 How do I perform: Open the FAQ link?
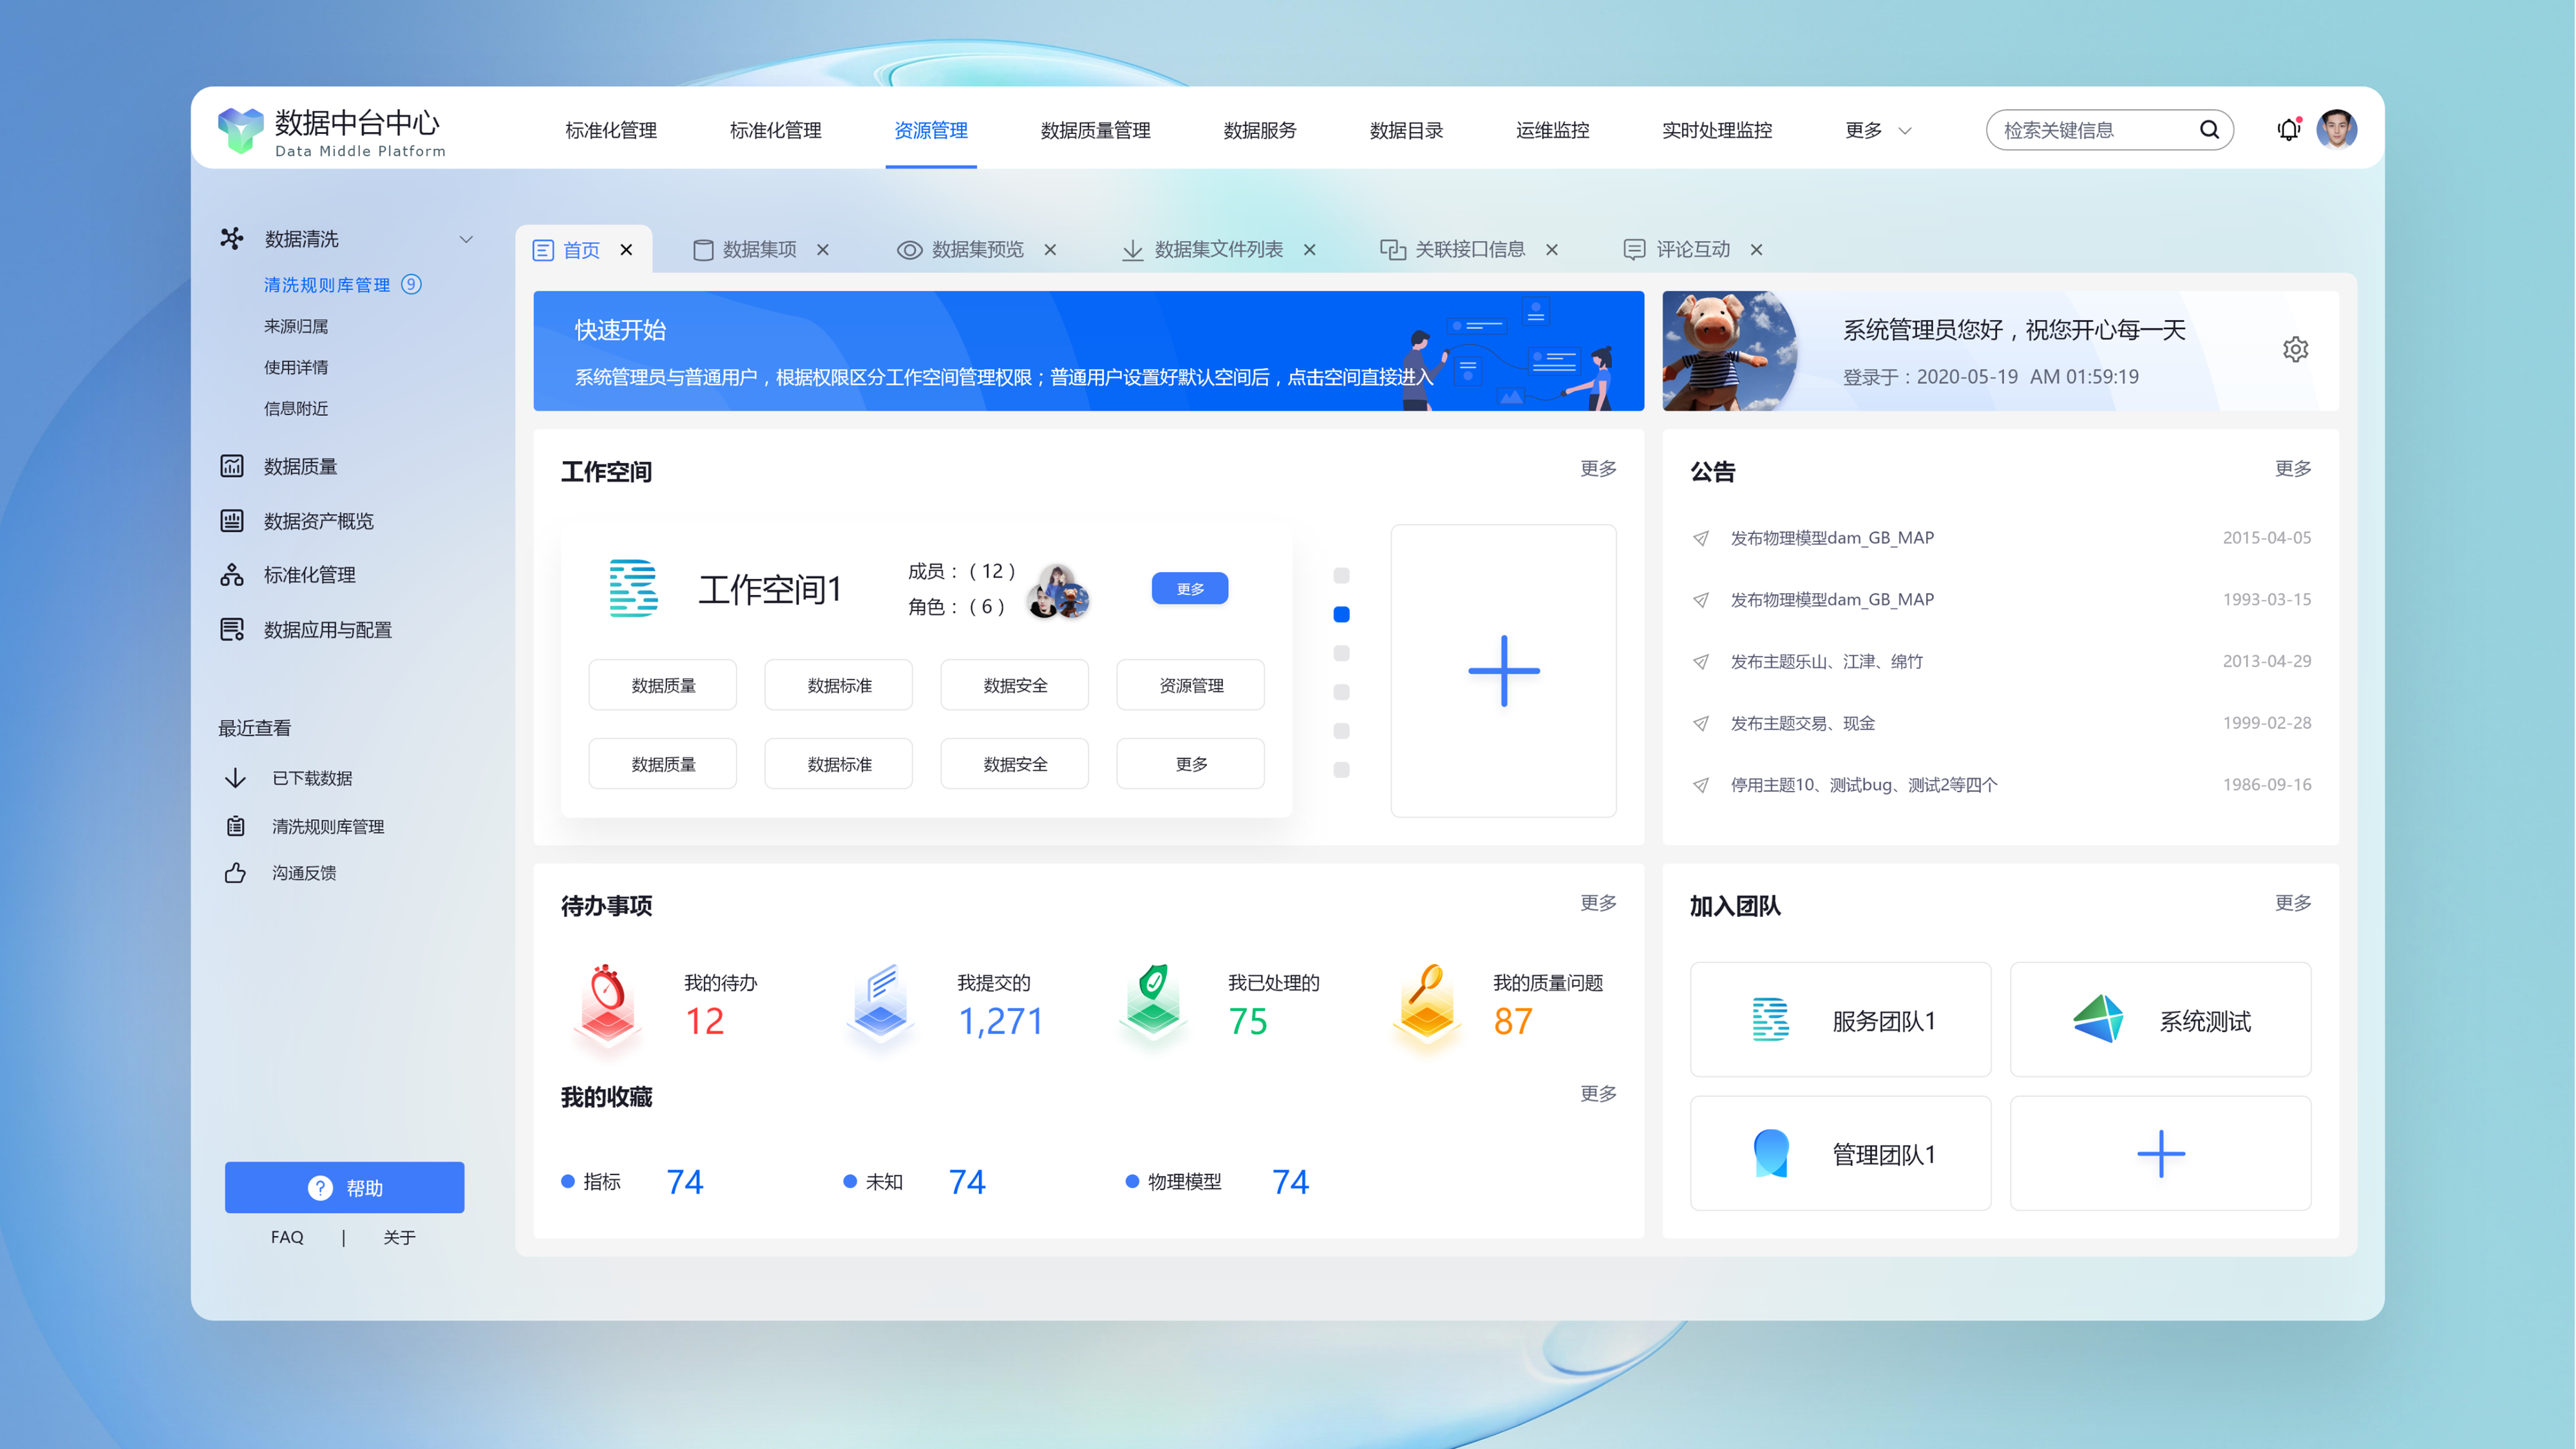tap(287, 1237)
